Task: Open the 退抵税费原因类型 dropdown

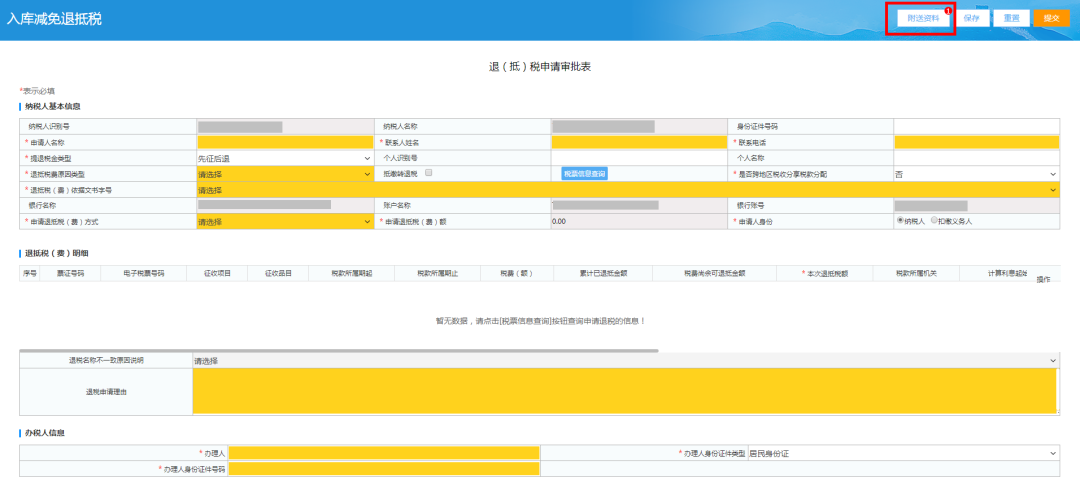Action: 284,173
